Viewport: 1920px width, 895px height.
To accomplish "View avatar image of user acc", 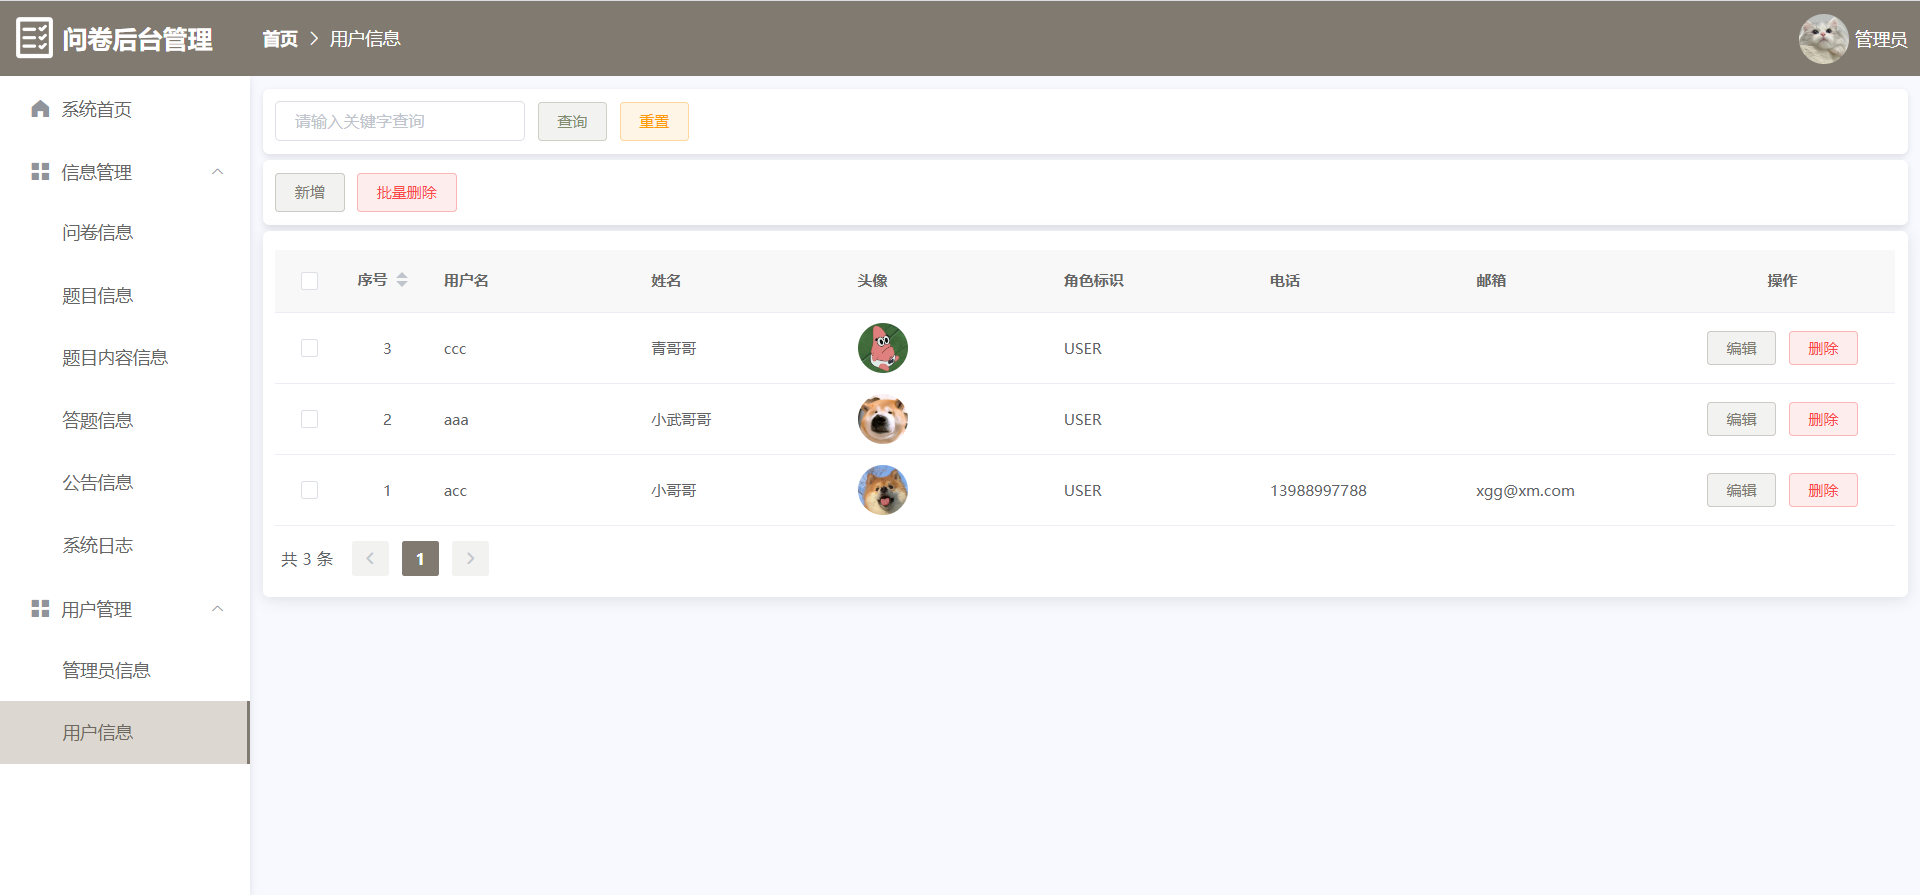I will 883,490.
